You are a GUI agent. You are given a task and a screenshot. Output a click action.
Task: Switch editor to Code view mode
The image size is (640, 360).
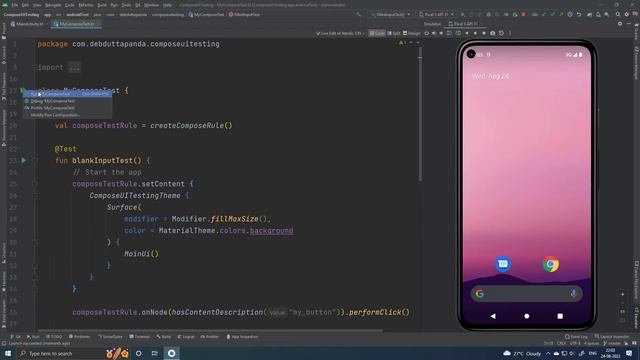(x=377, y=33)
